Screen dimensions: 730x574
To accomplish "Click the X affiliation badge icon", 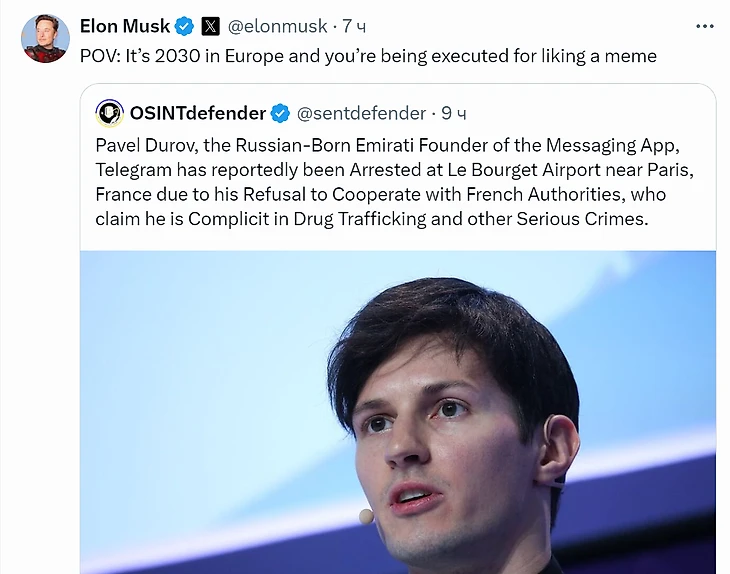I will point(210,26).
